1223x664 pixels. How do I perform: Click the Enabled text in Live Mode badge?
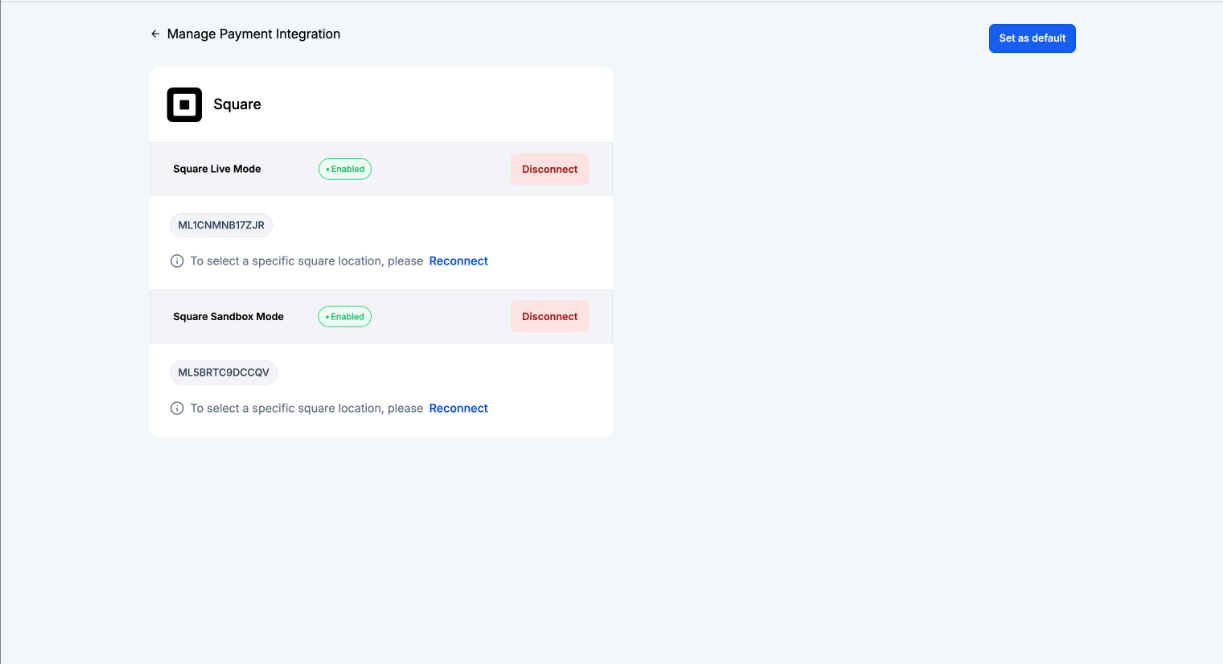pyautogui.click(x=348, y=169)
